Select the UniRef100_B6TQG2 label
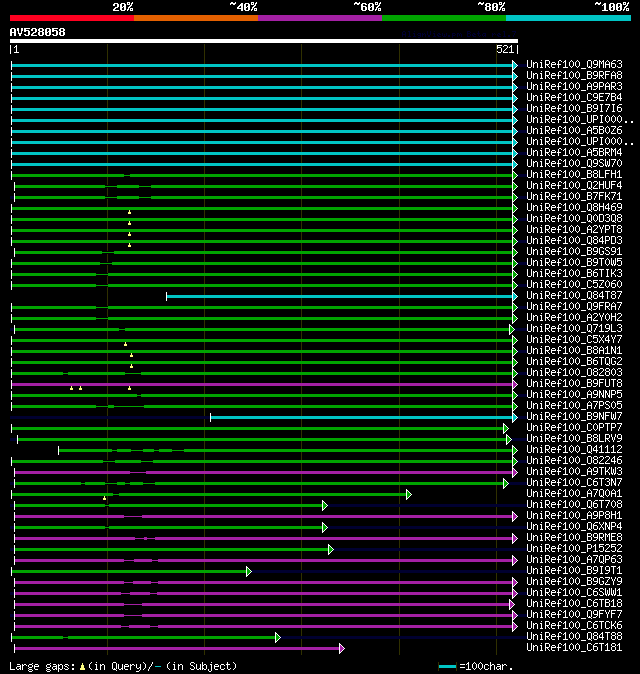The width and height of the screenshot is (640, 674). [x=574, y=362]
